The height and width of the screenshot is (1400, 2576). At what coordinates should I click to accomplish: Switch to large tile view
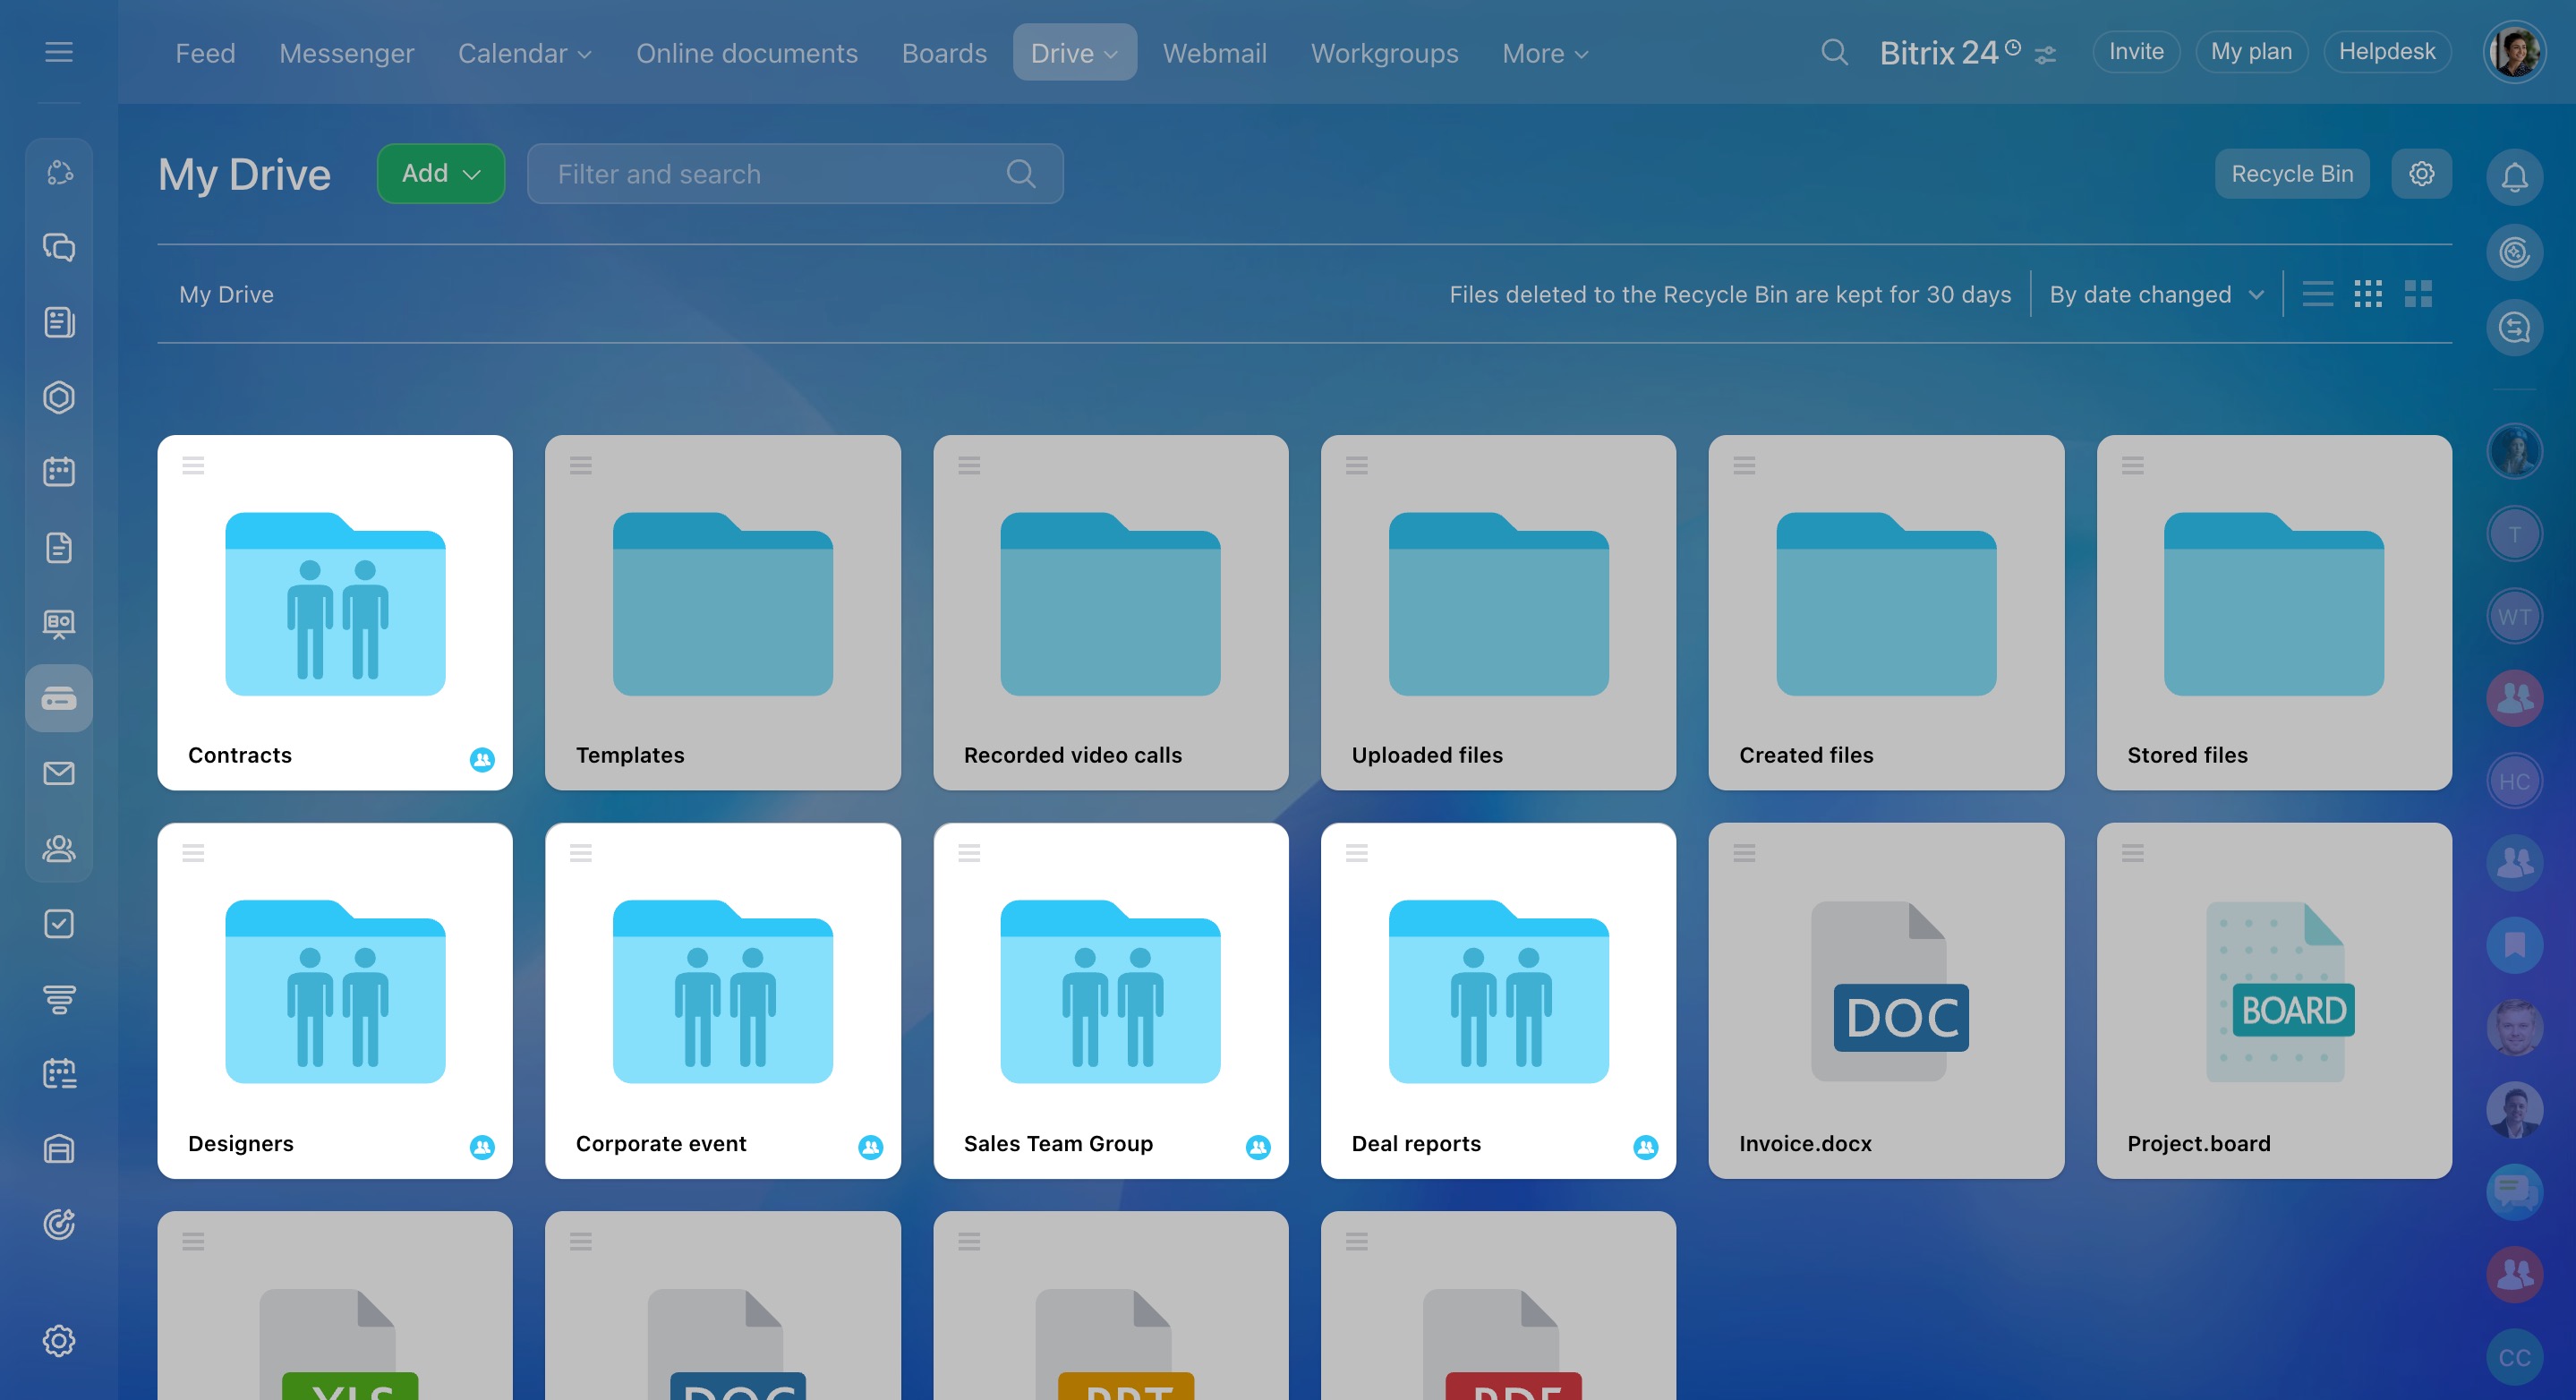[x=2418, y=294]
